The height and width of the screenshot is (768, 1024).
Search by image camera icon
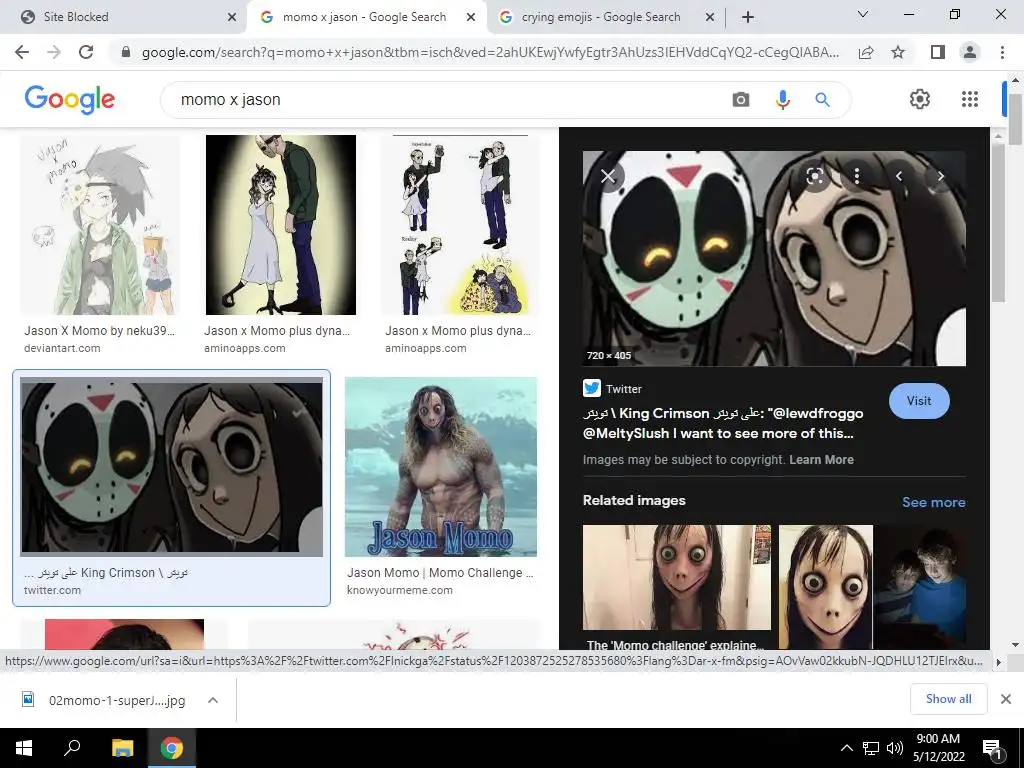(741, 100)
